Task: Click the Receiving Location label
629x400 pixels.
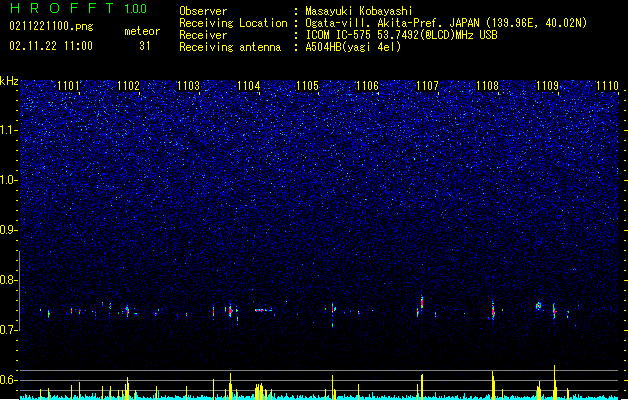Action: (x=233, y=23)
